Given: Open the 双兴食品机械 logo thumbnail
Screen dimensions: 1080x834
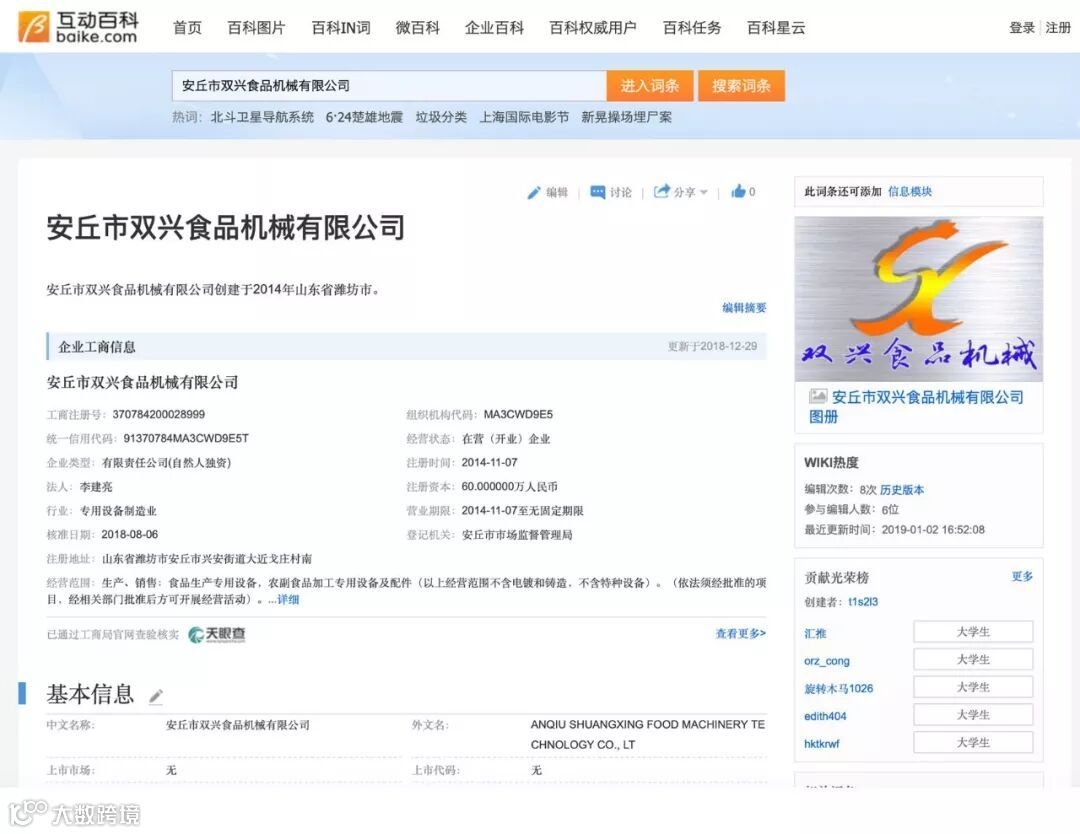Looking at the screenshot, I should (919, 299).
